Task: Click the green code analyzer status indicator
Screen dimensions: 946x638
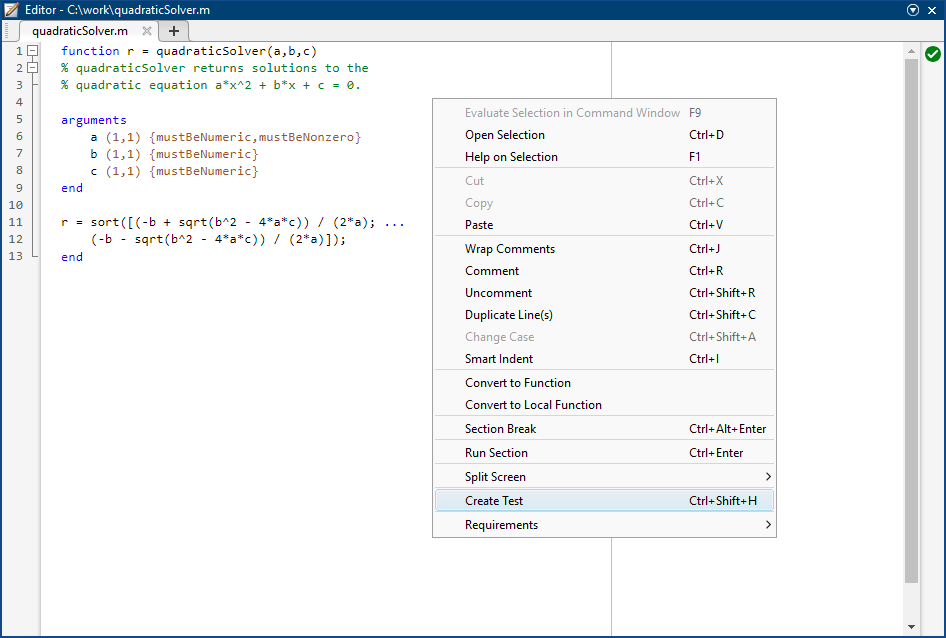Action: click(933, 55)
